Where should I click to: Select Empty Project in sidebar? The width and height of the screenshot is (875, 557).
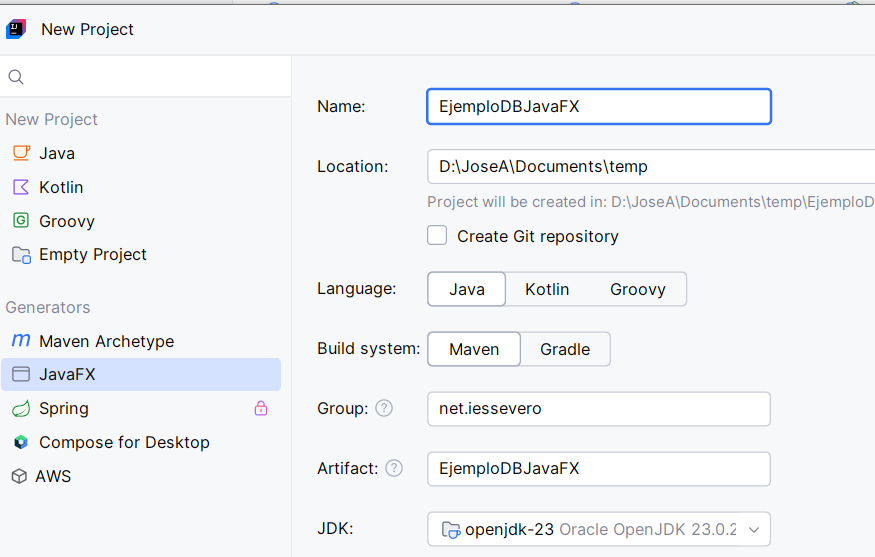[x=141, y=255]
